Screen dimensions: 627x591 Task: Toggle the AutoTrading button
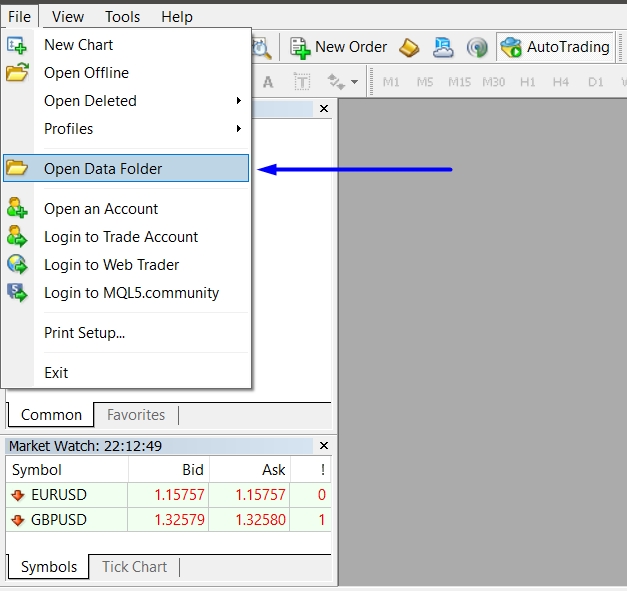[x=555, y=47]
